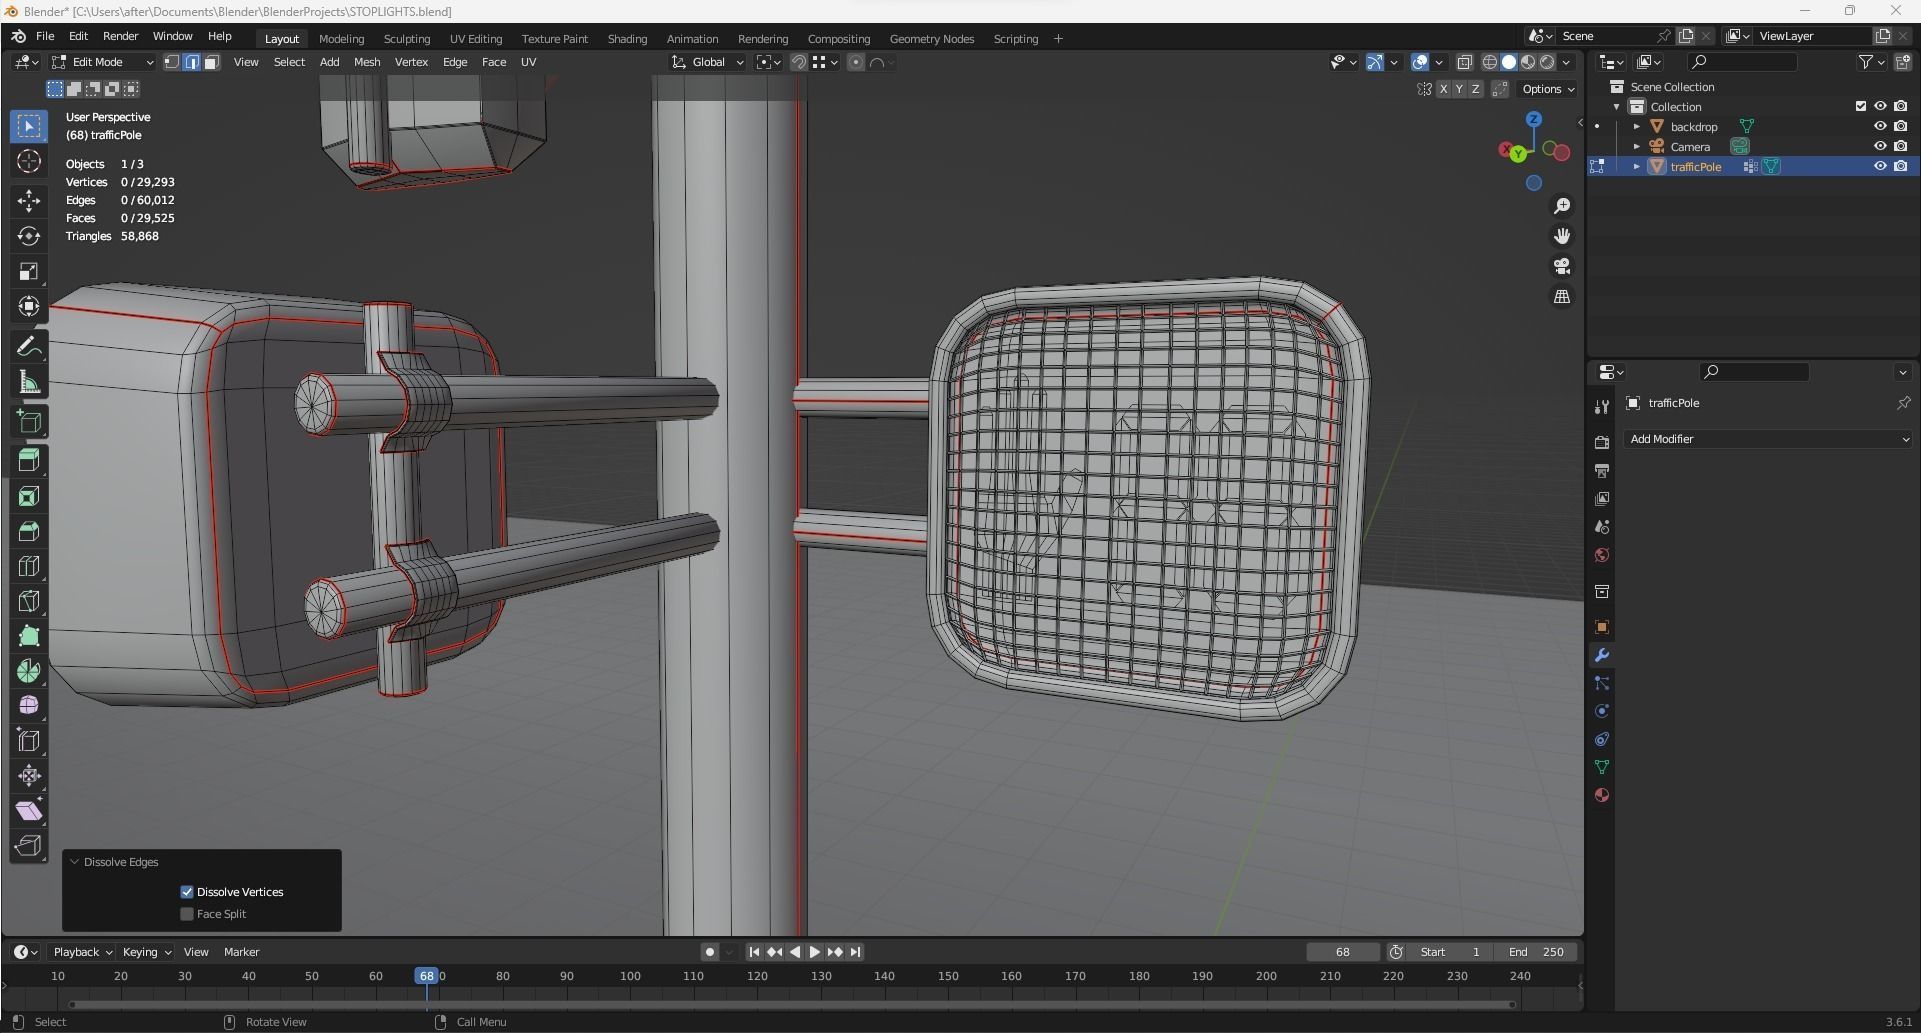
Task: Select the Extrude Region tool
Action: pyautogui.click(x=29, y=459)
